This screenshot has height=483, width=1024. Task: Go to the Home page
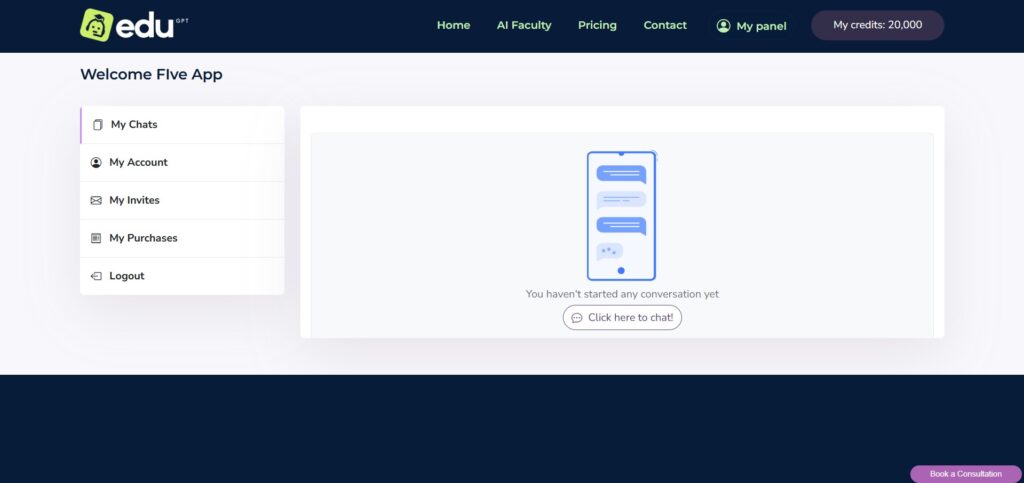[453, 25]
